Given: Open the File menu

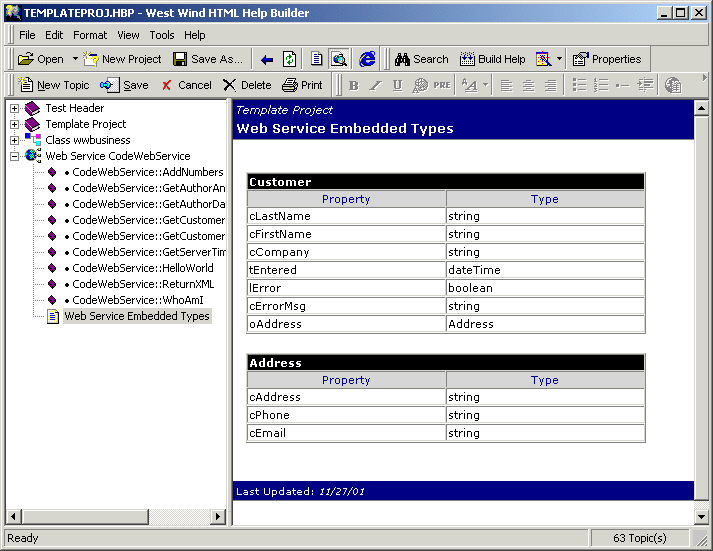Looking at the screenshot, I should tap(27, 35).
